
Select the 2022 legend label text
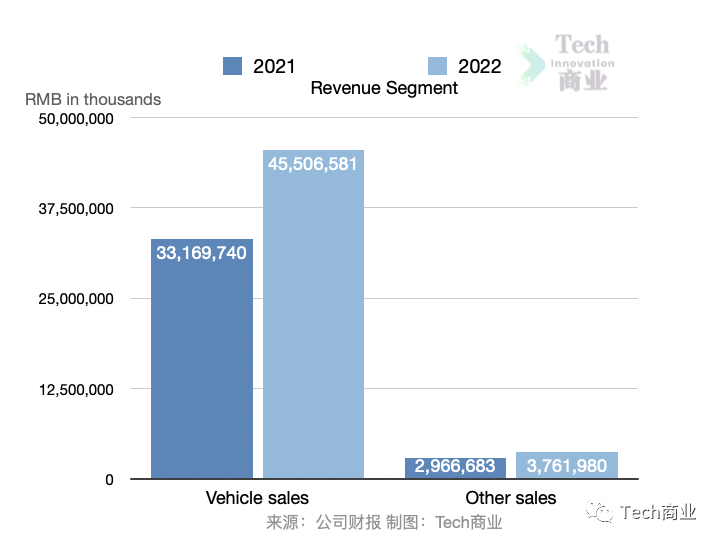point(480,67)
